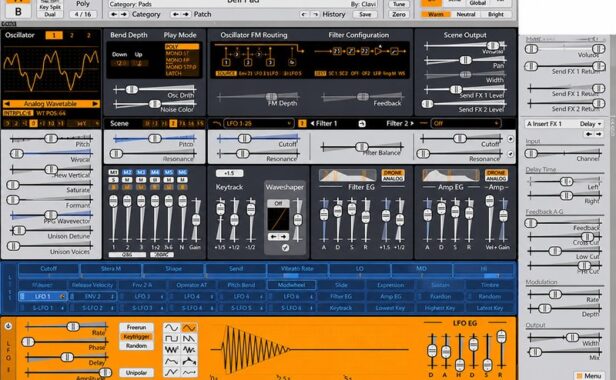Click the LFO power icon
Viewport: 616px width, 380px height.
coord(8,326)
